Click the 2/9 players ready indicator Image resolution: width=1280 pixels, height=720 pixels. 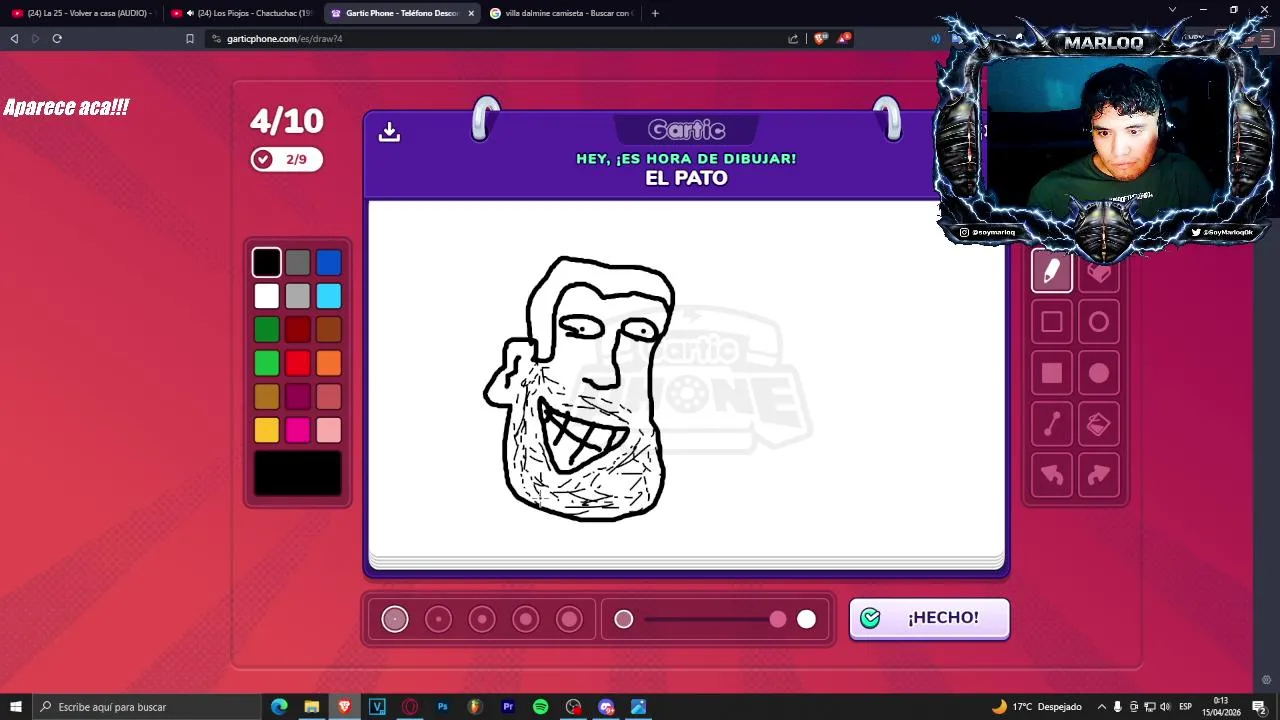pos(287,159)
